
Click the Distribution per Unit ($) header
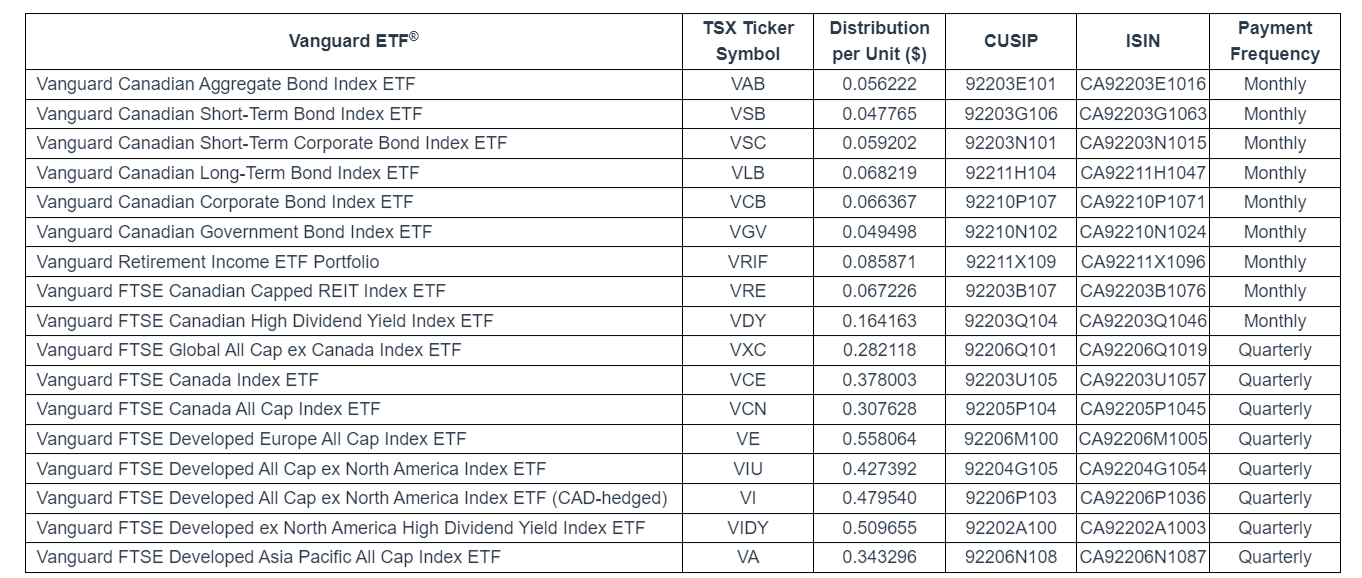[880, 41]
